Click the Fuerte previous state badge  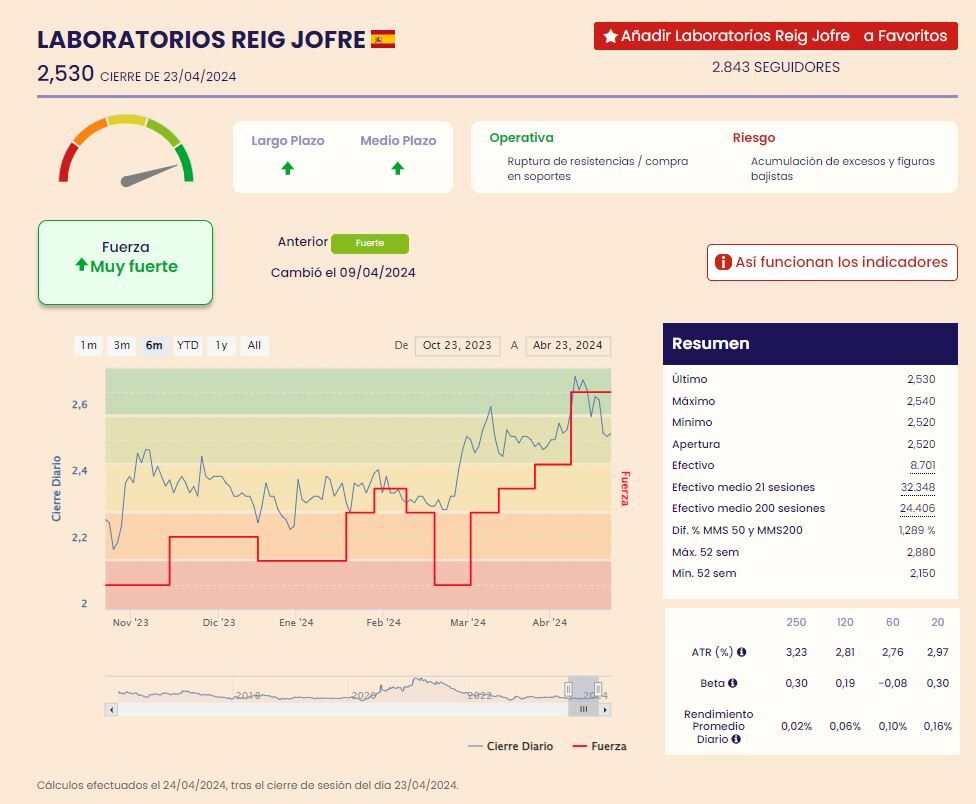[370, 243]
